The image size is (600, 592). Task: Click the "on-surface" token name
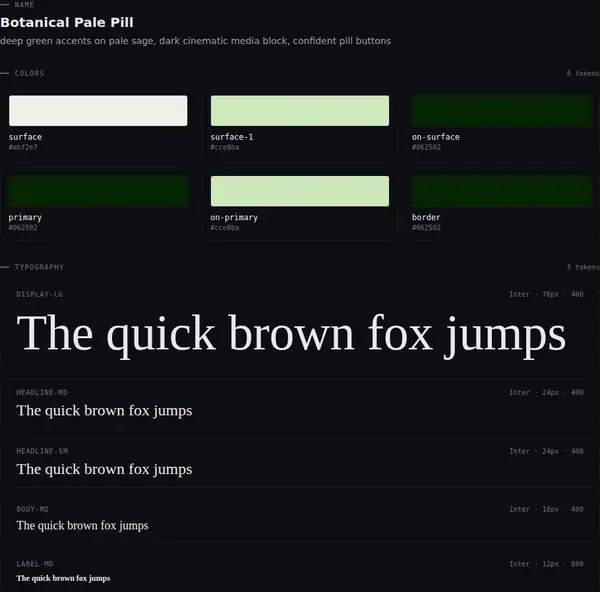[435, 137]
